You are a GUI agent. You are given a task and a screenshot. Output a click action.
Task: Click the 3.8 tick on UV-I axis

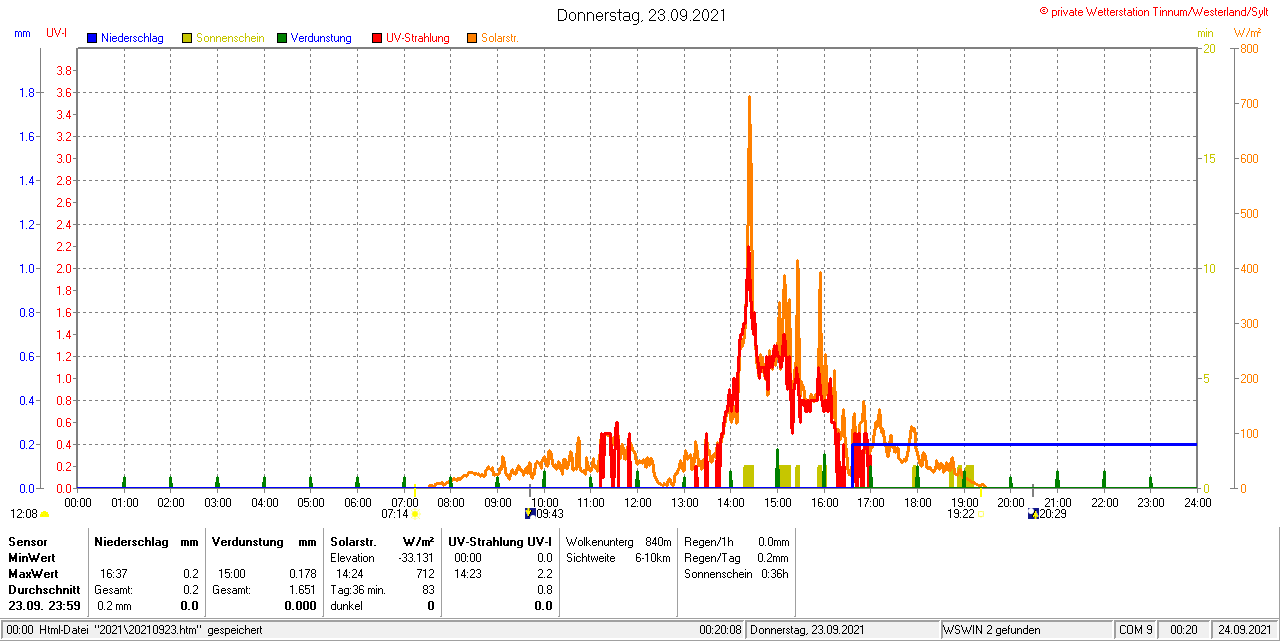pos(63,71)
